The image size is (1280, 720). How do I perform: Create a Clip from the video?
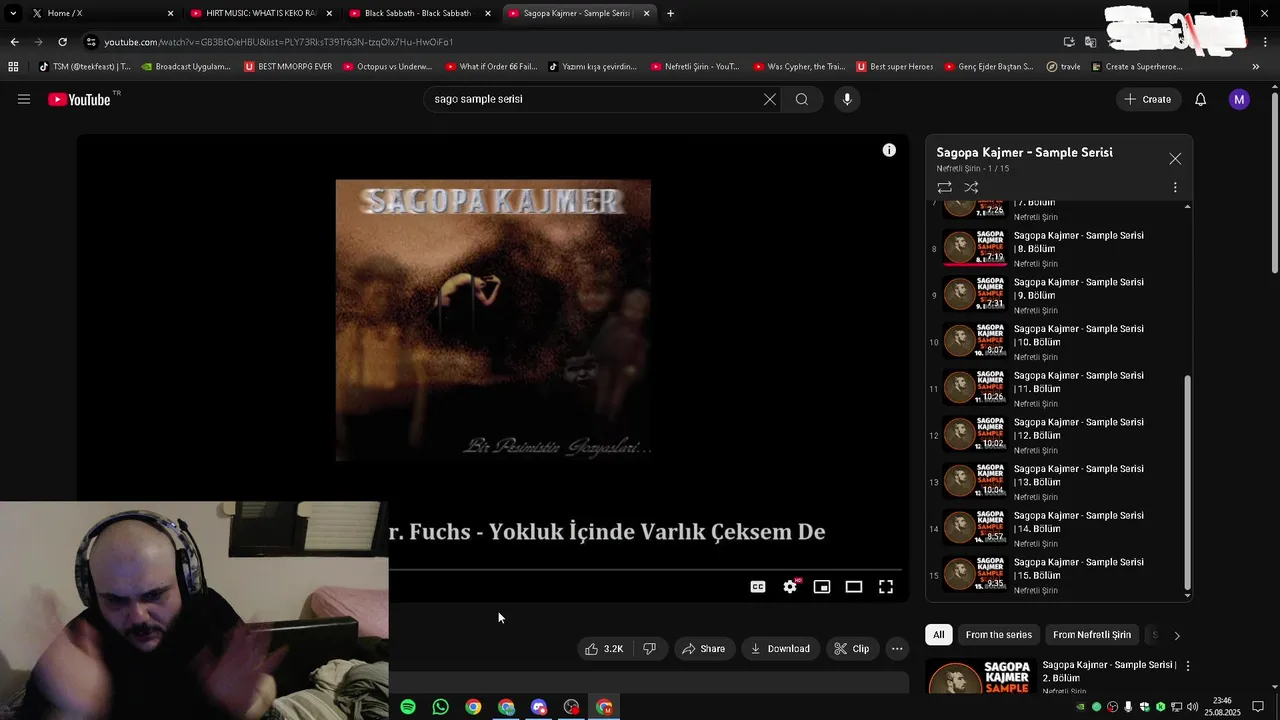852,649
